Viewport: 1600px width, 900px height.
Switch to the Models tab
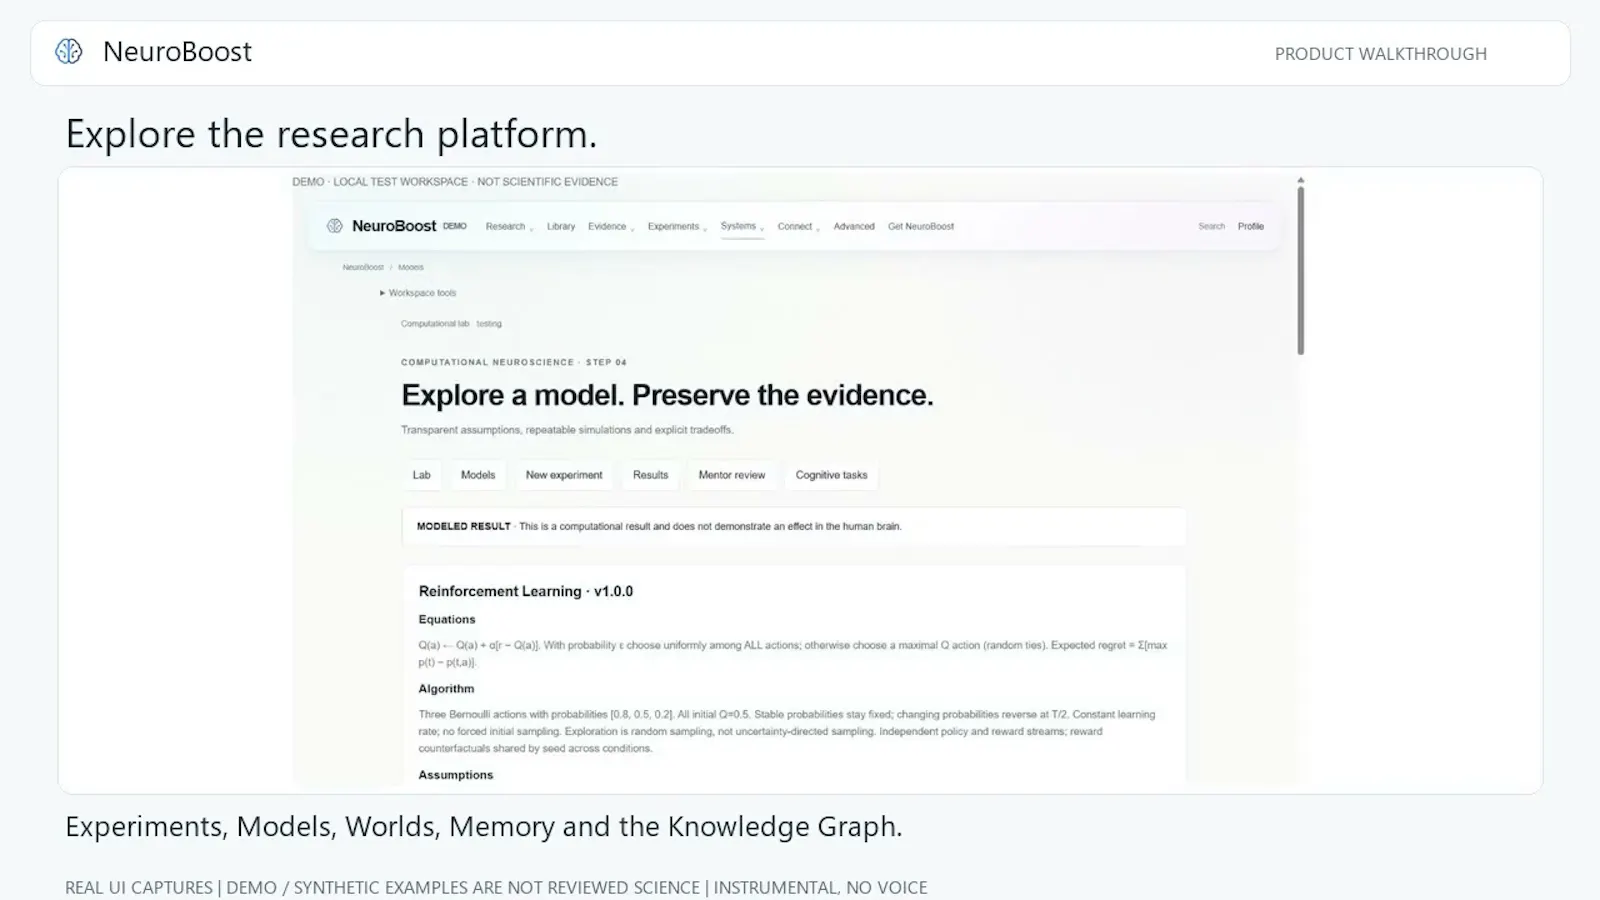tap(478, 475)
